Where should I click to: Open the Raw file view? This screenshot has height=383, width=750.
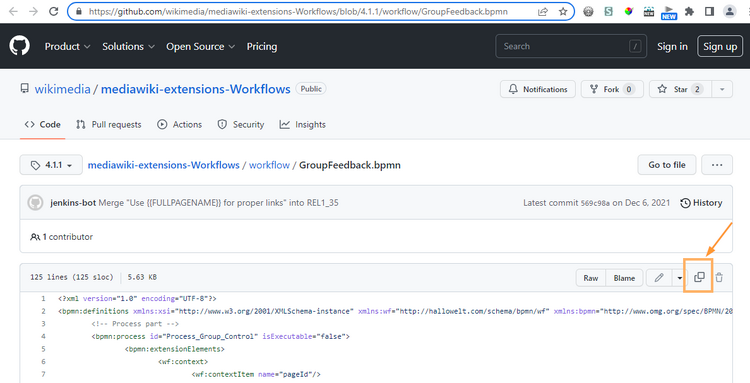pos(591,278)
